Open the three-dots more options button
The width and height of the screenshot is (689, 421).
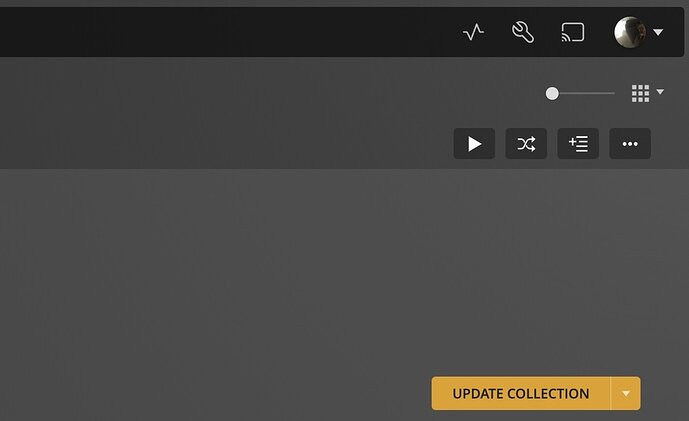[630, 144]
